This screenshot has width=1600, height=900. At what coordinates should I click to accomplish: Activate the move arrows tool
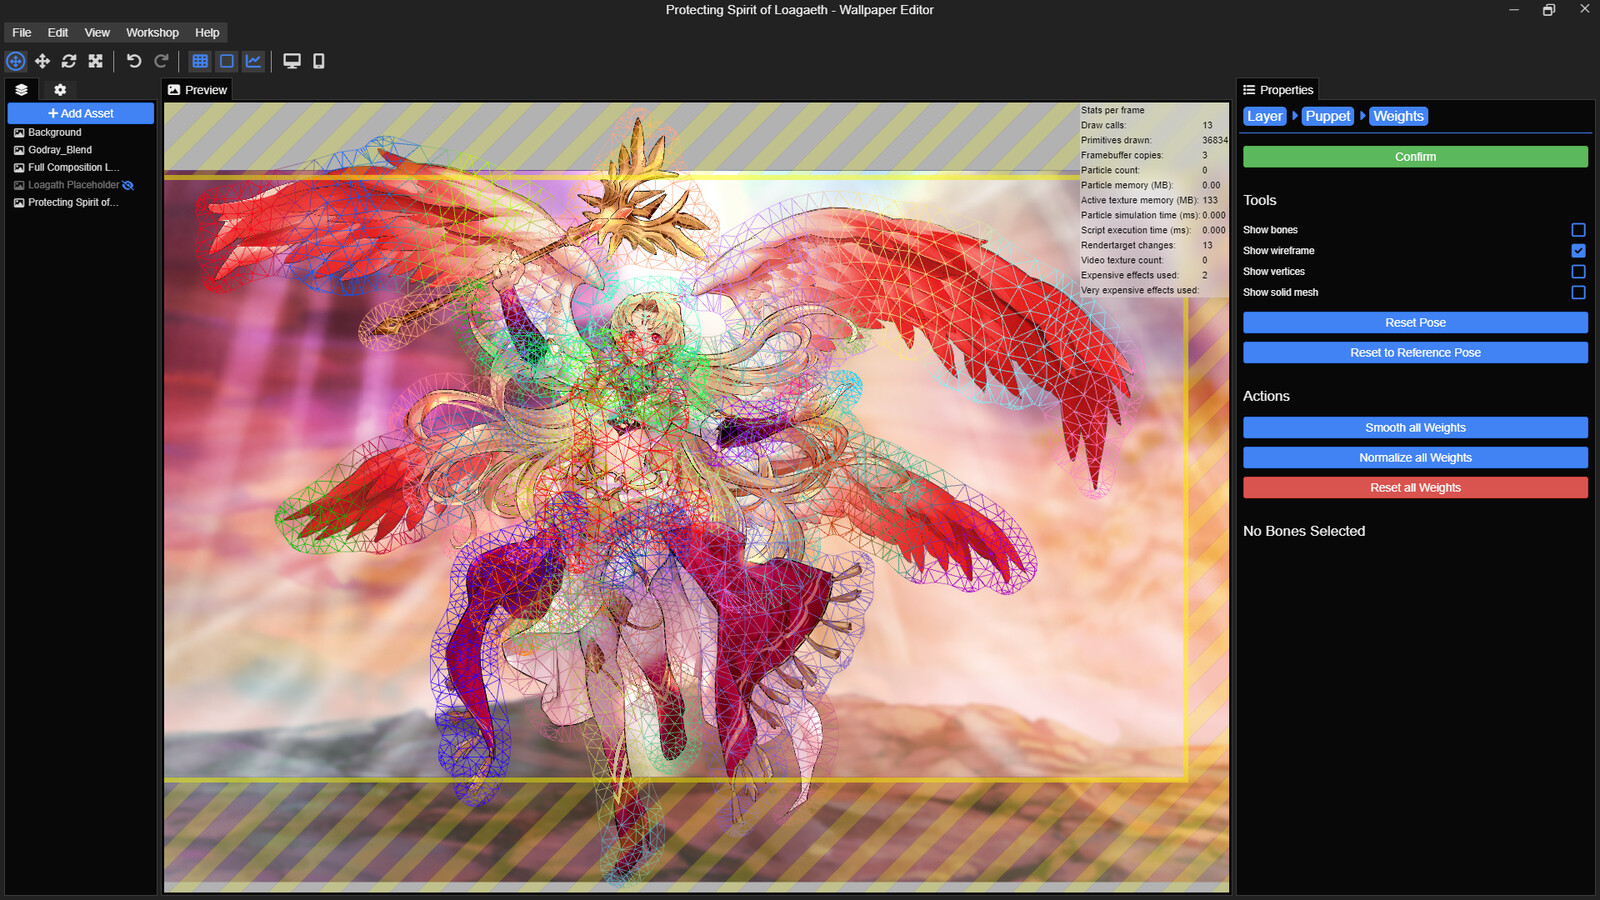tap(42, 61)
